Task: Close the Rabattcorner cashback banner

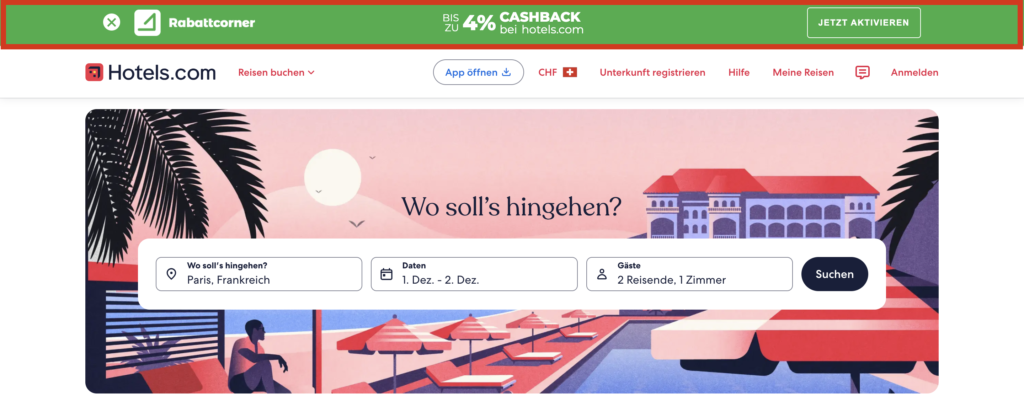Action: [x=112, y=23]
